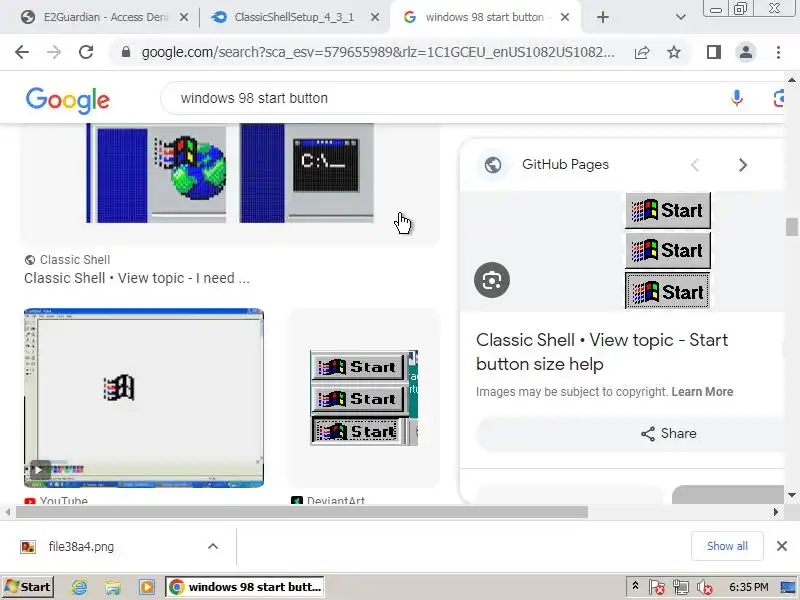This screenshot has height=600, width=800.
Task: Show next image in preview panel
Action: click(743, 165)
